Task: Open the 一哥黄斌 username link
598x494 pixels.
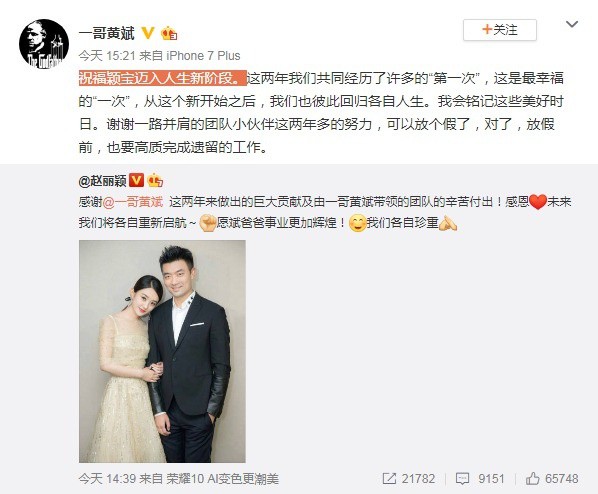Action: [x=107, y=33]
